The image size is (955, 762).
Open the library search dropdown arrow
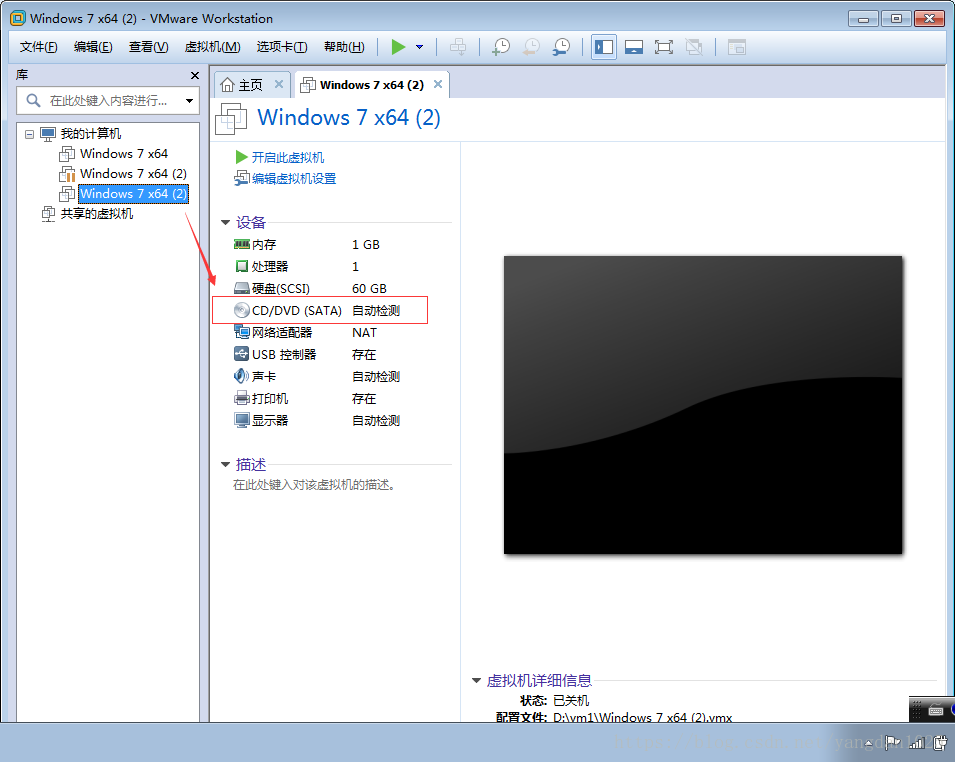coord(189,101)
